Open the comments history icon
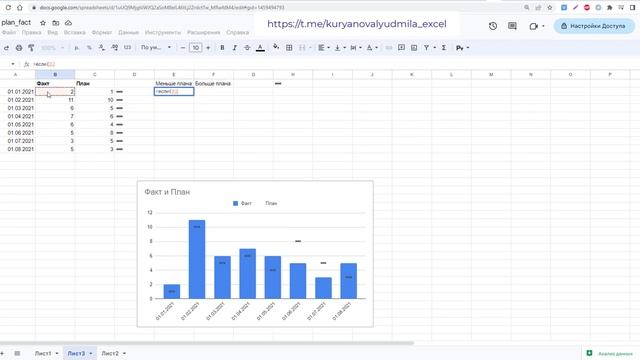Viewport: 640px width, 360px height. [x=512, y=26]
